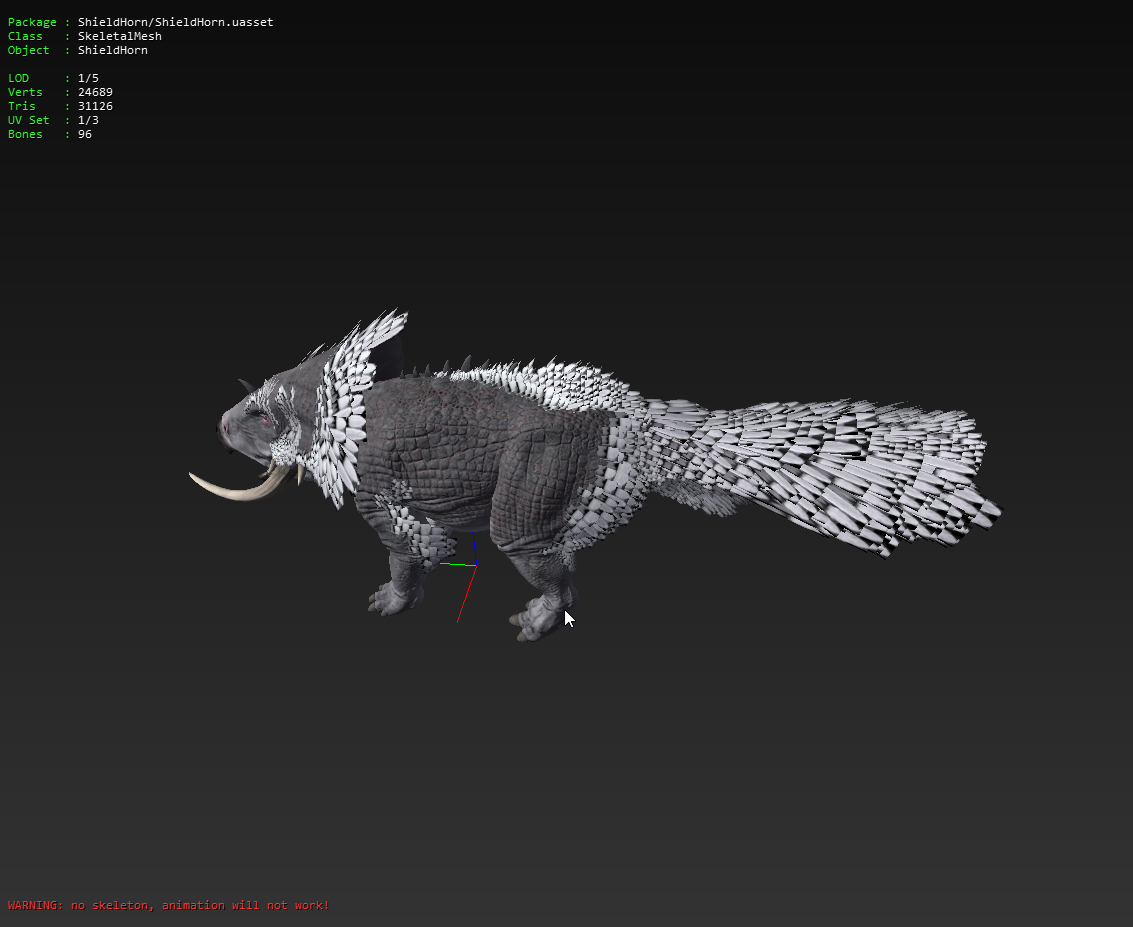Click the creature's red eye

pyautogui.click(x=265, y=420)
